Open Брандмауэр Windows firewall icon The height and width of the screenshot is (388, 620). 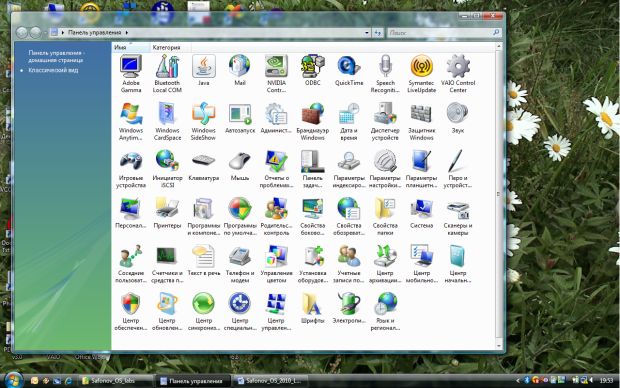point(313,121)
